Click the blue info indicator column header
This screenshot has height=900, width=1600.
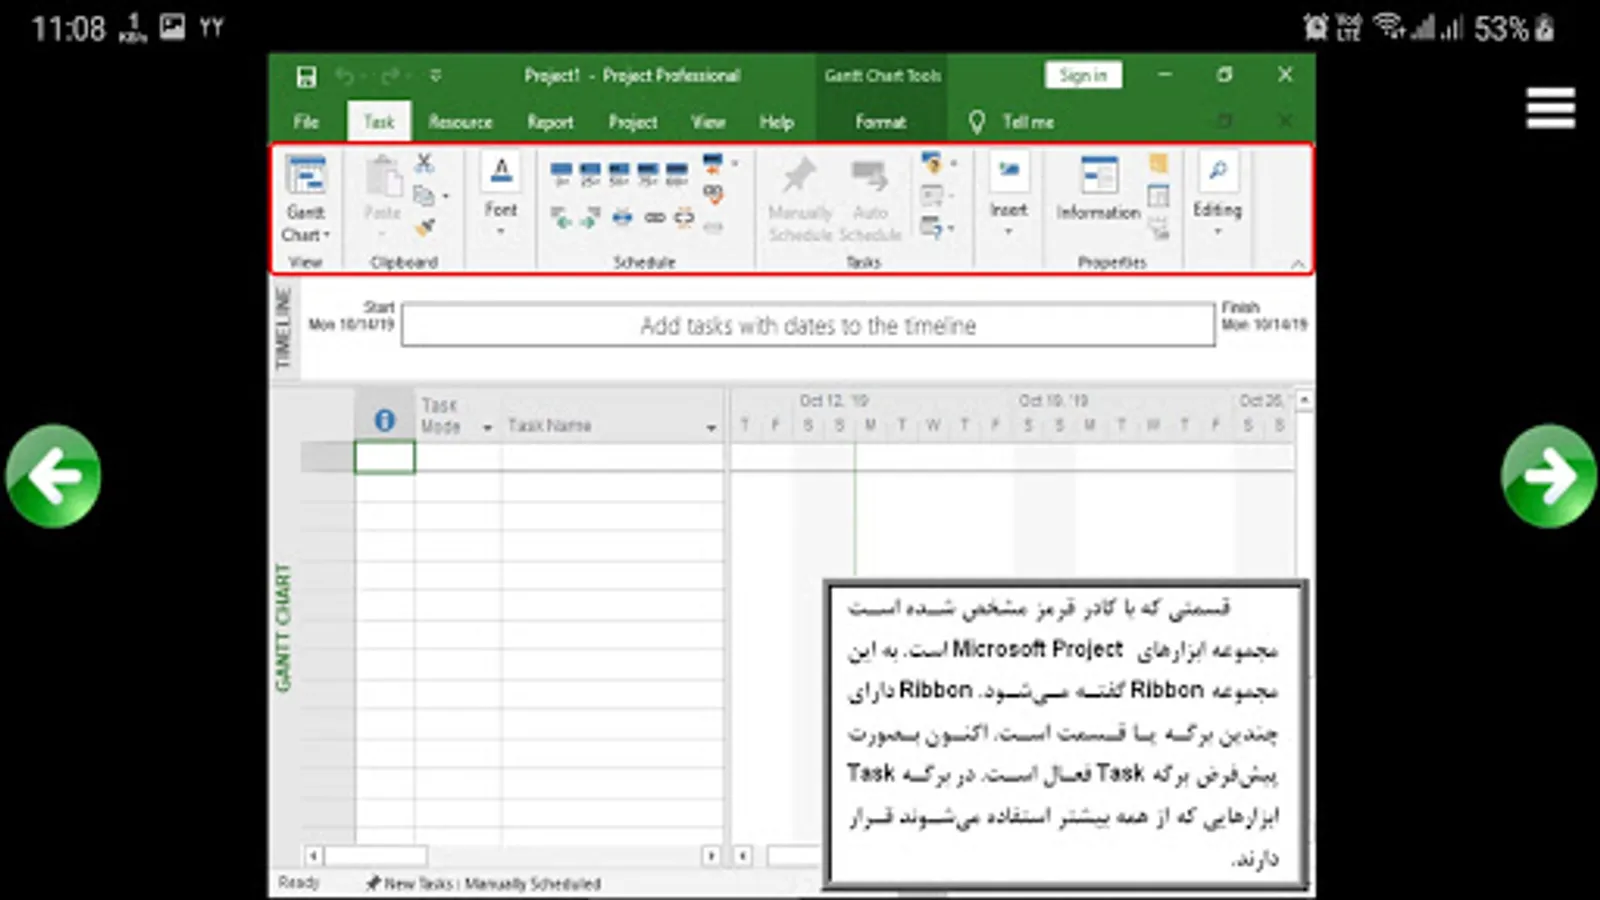click(384, 421)
